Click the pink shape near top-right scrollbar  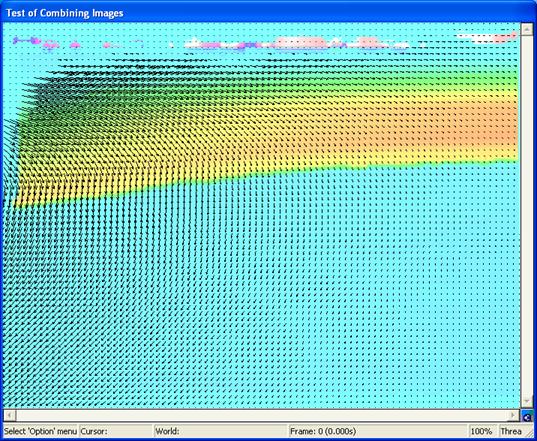pos(506,37)
